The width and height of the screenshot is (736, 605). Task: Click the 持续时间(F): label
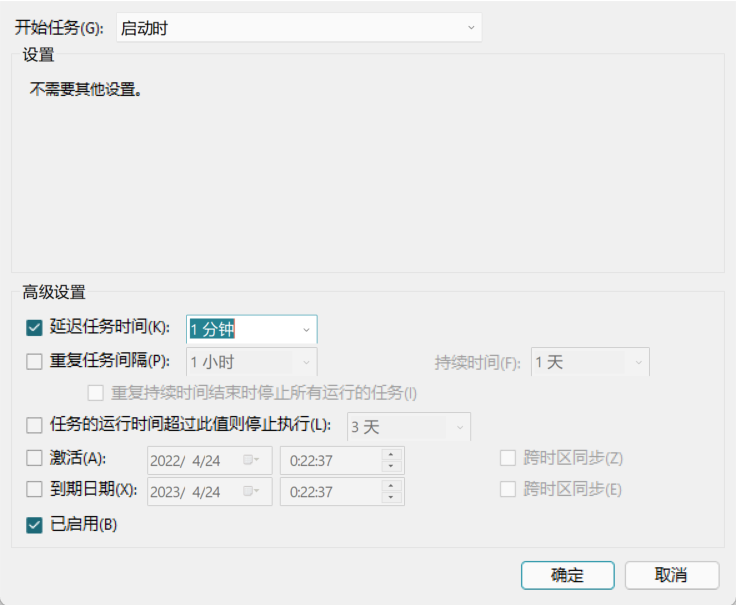[x=477, y=363]
